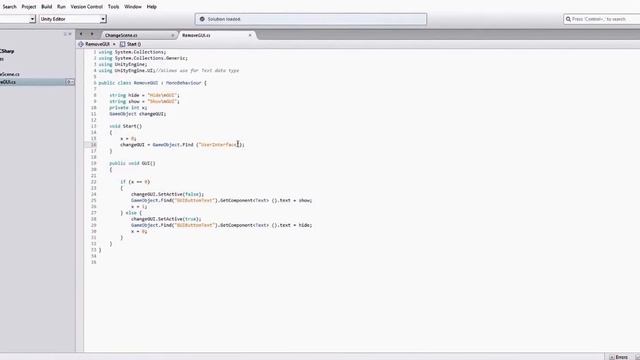Click the solution pad auto-hide icon
The image size is (640, 360).
65,34
